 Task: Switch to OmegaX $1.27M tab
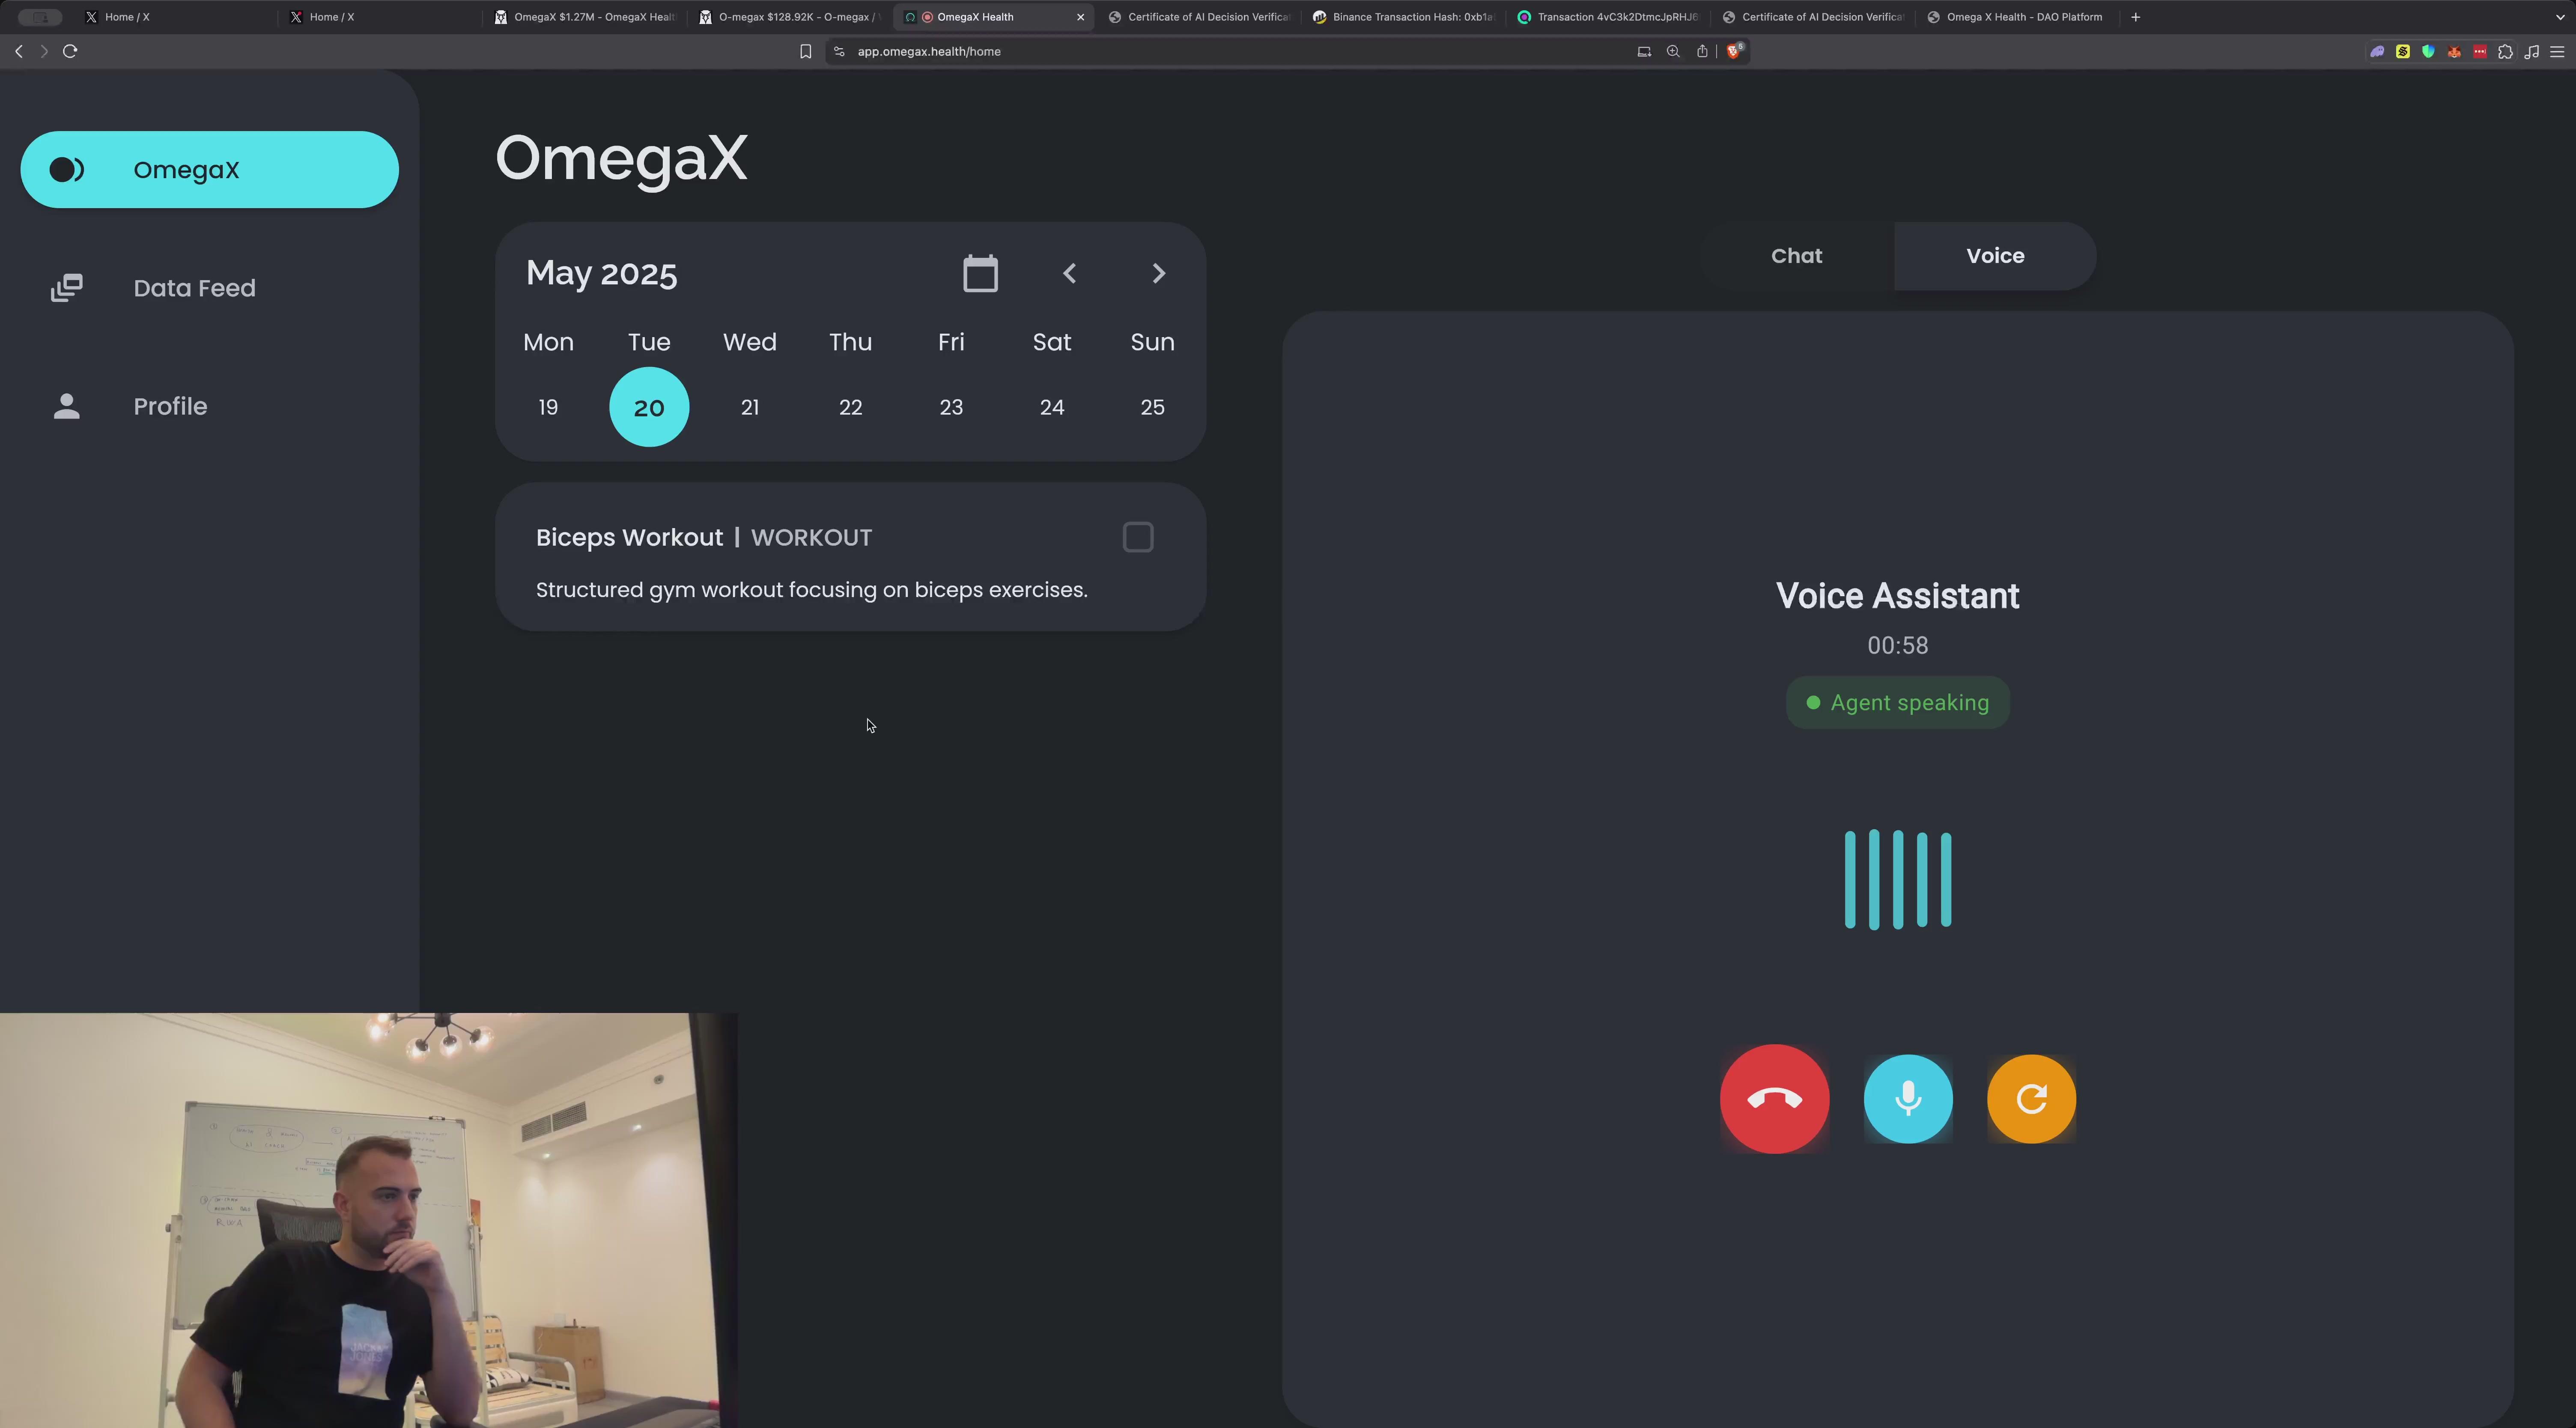coord(585,17)
